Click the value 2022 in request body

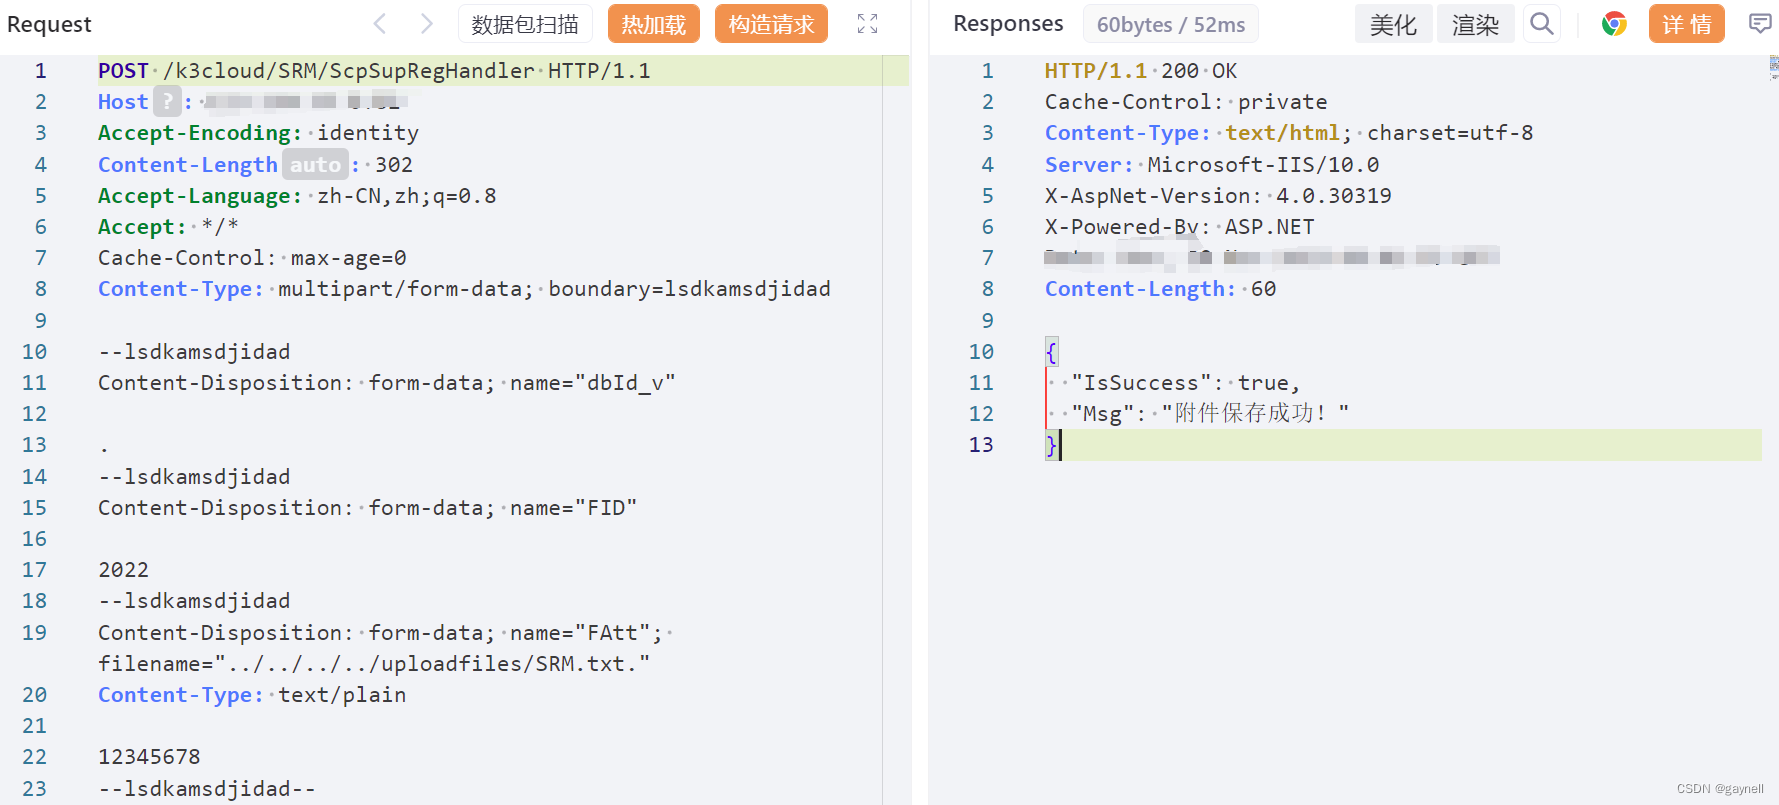(x=123, y=570)
